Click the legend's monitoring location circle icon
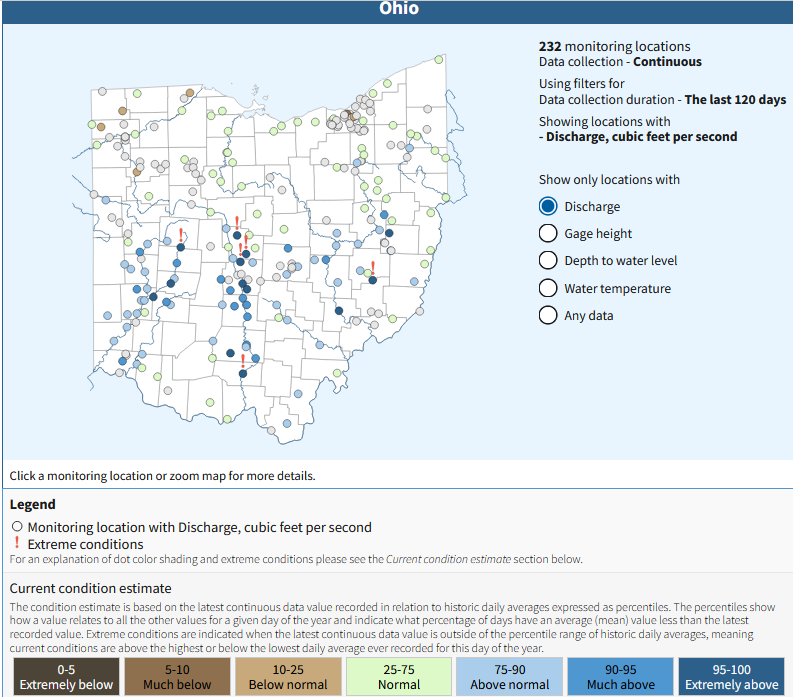793x697 pixels. pos(17,527)
